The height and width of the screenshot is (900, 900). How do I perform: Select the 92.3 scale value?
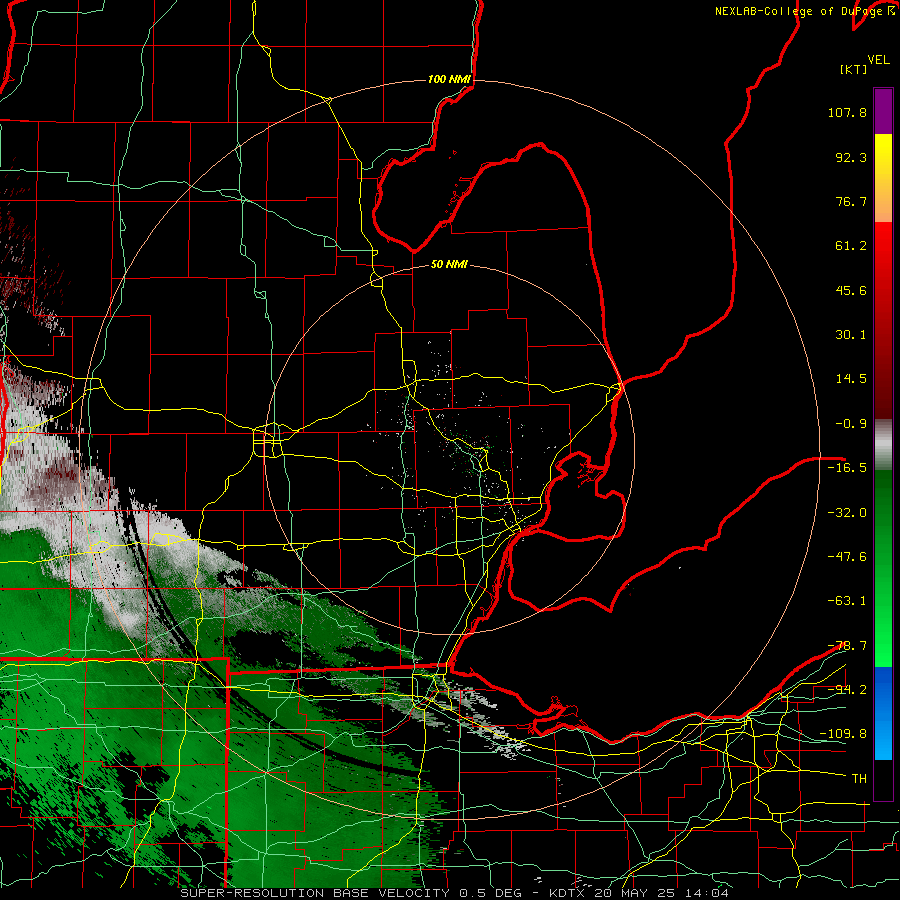[x=851, y=157]
